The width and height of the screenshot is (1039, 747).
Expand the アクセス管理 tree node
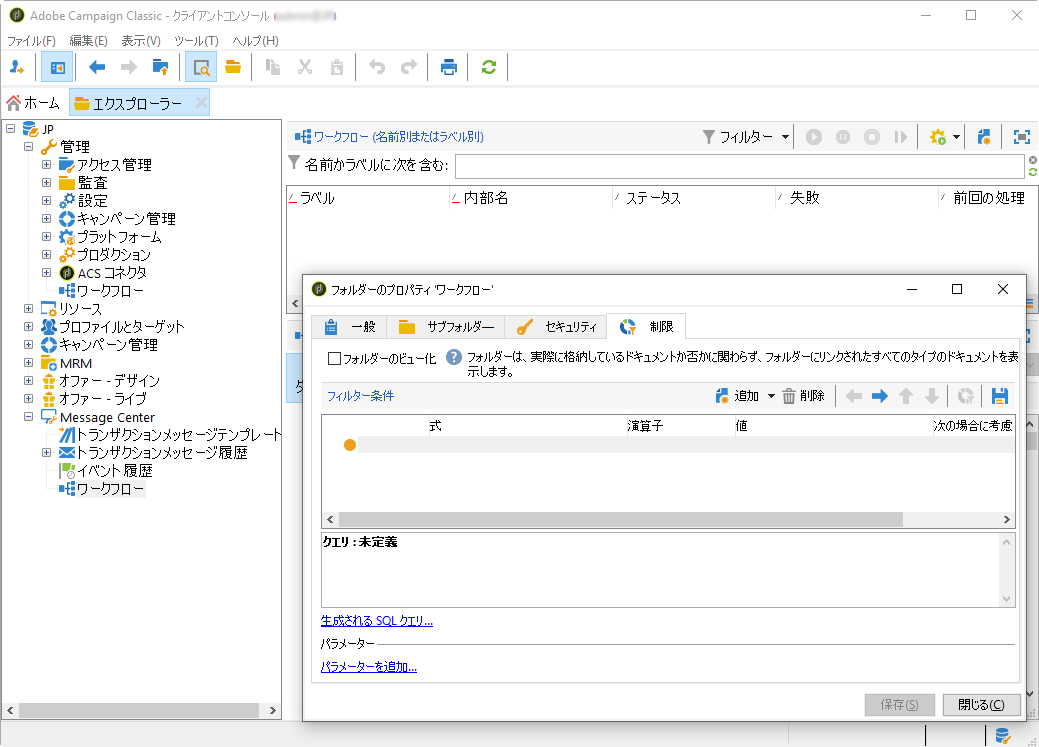coord(46,164)
